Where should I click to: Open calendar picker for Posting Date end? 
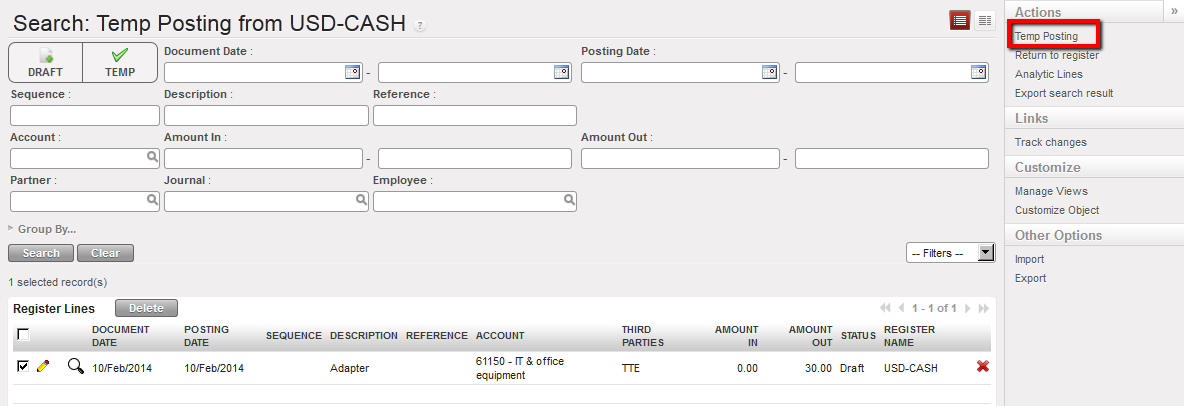click(979, 72)
